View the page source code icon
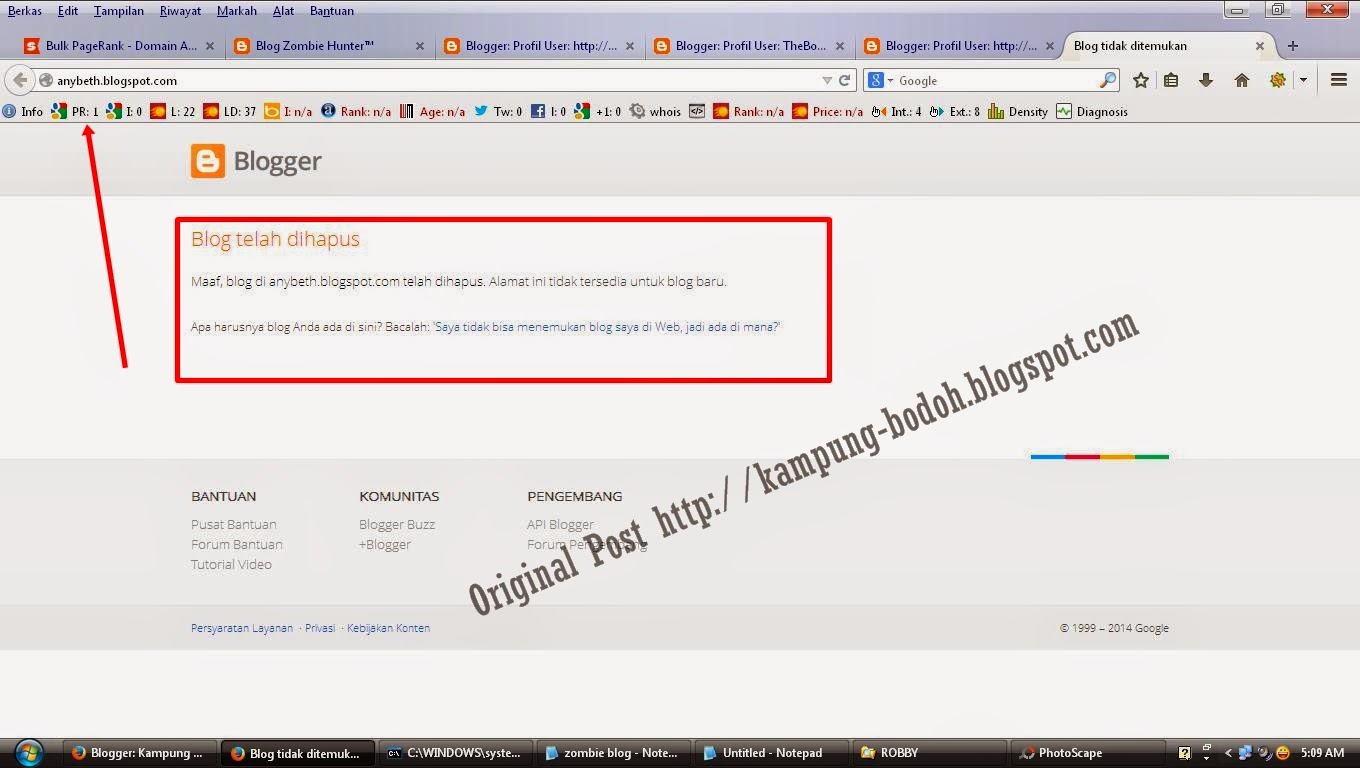 coord(697,111)
